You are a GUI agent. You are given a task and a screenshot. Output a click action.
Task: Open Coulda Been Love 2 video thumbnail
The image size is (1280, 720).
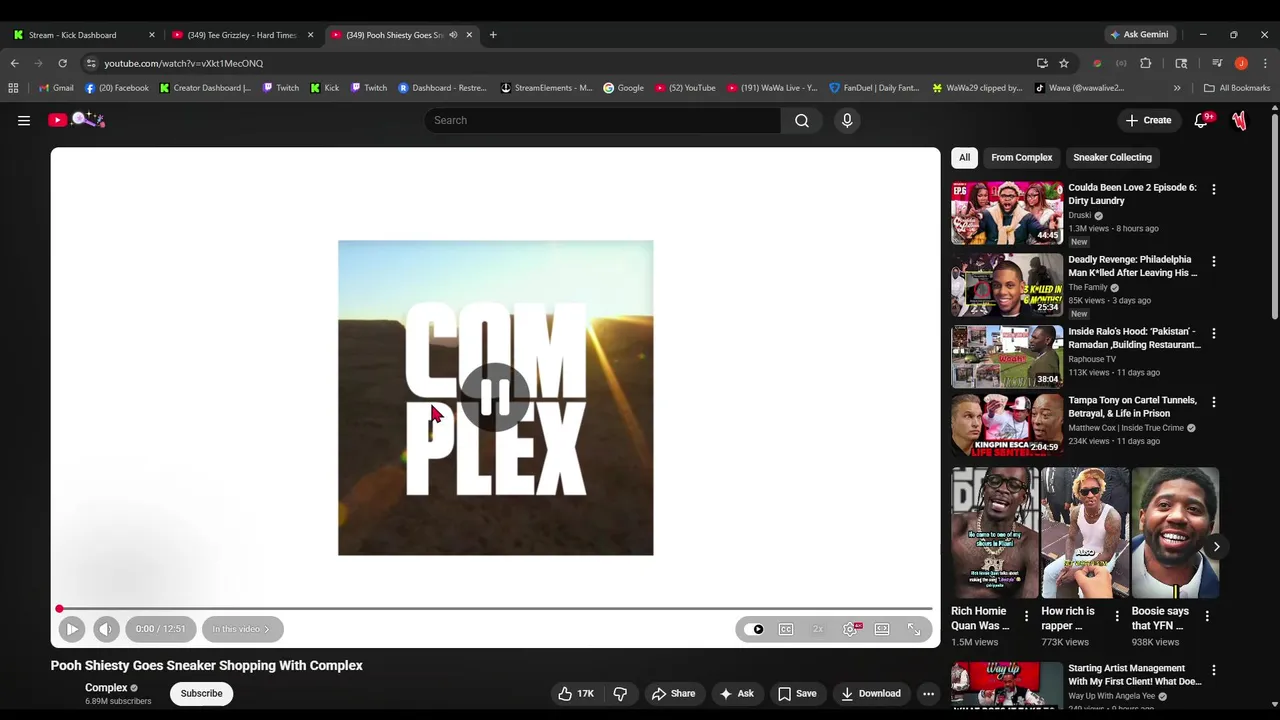pos(1007,213)
